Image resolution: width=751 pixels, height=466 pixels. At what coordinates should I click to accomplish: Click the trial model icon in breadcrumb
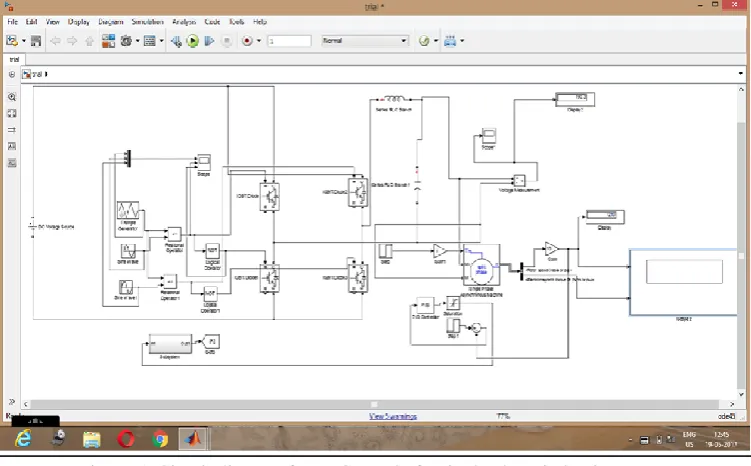[x=26, y=74]
